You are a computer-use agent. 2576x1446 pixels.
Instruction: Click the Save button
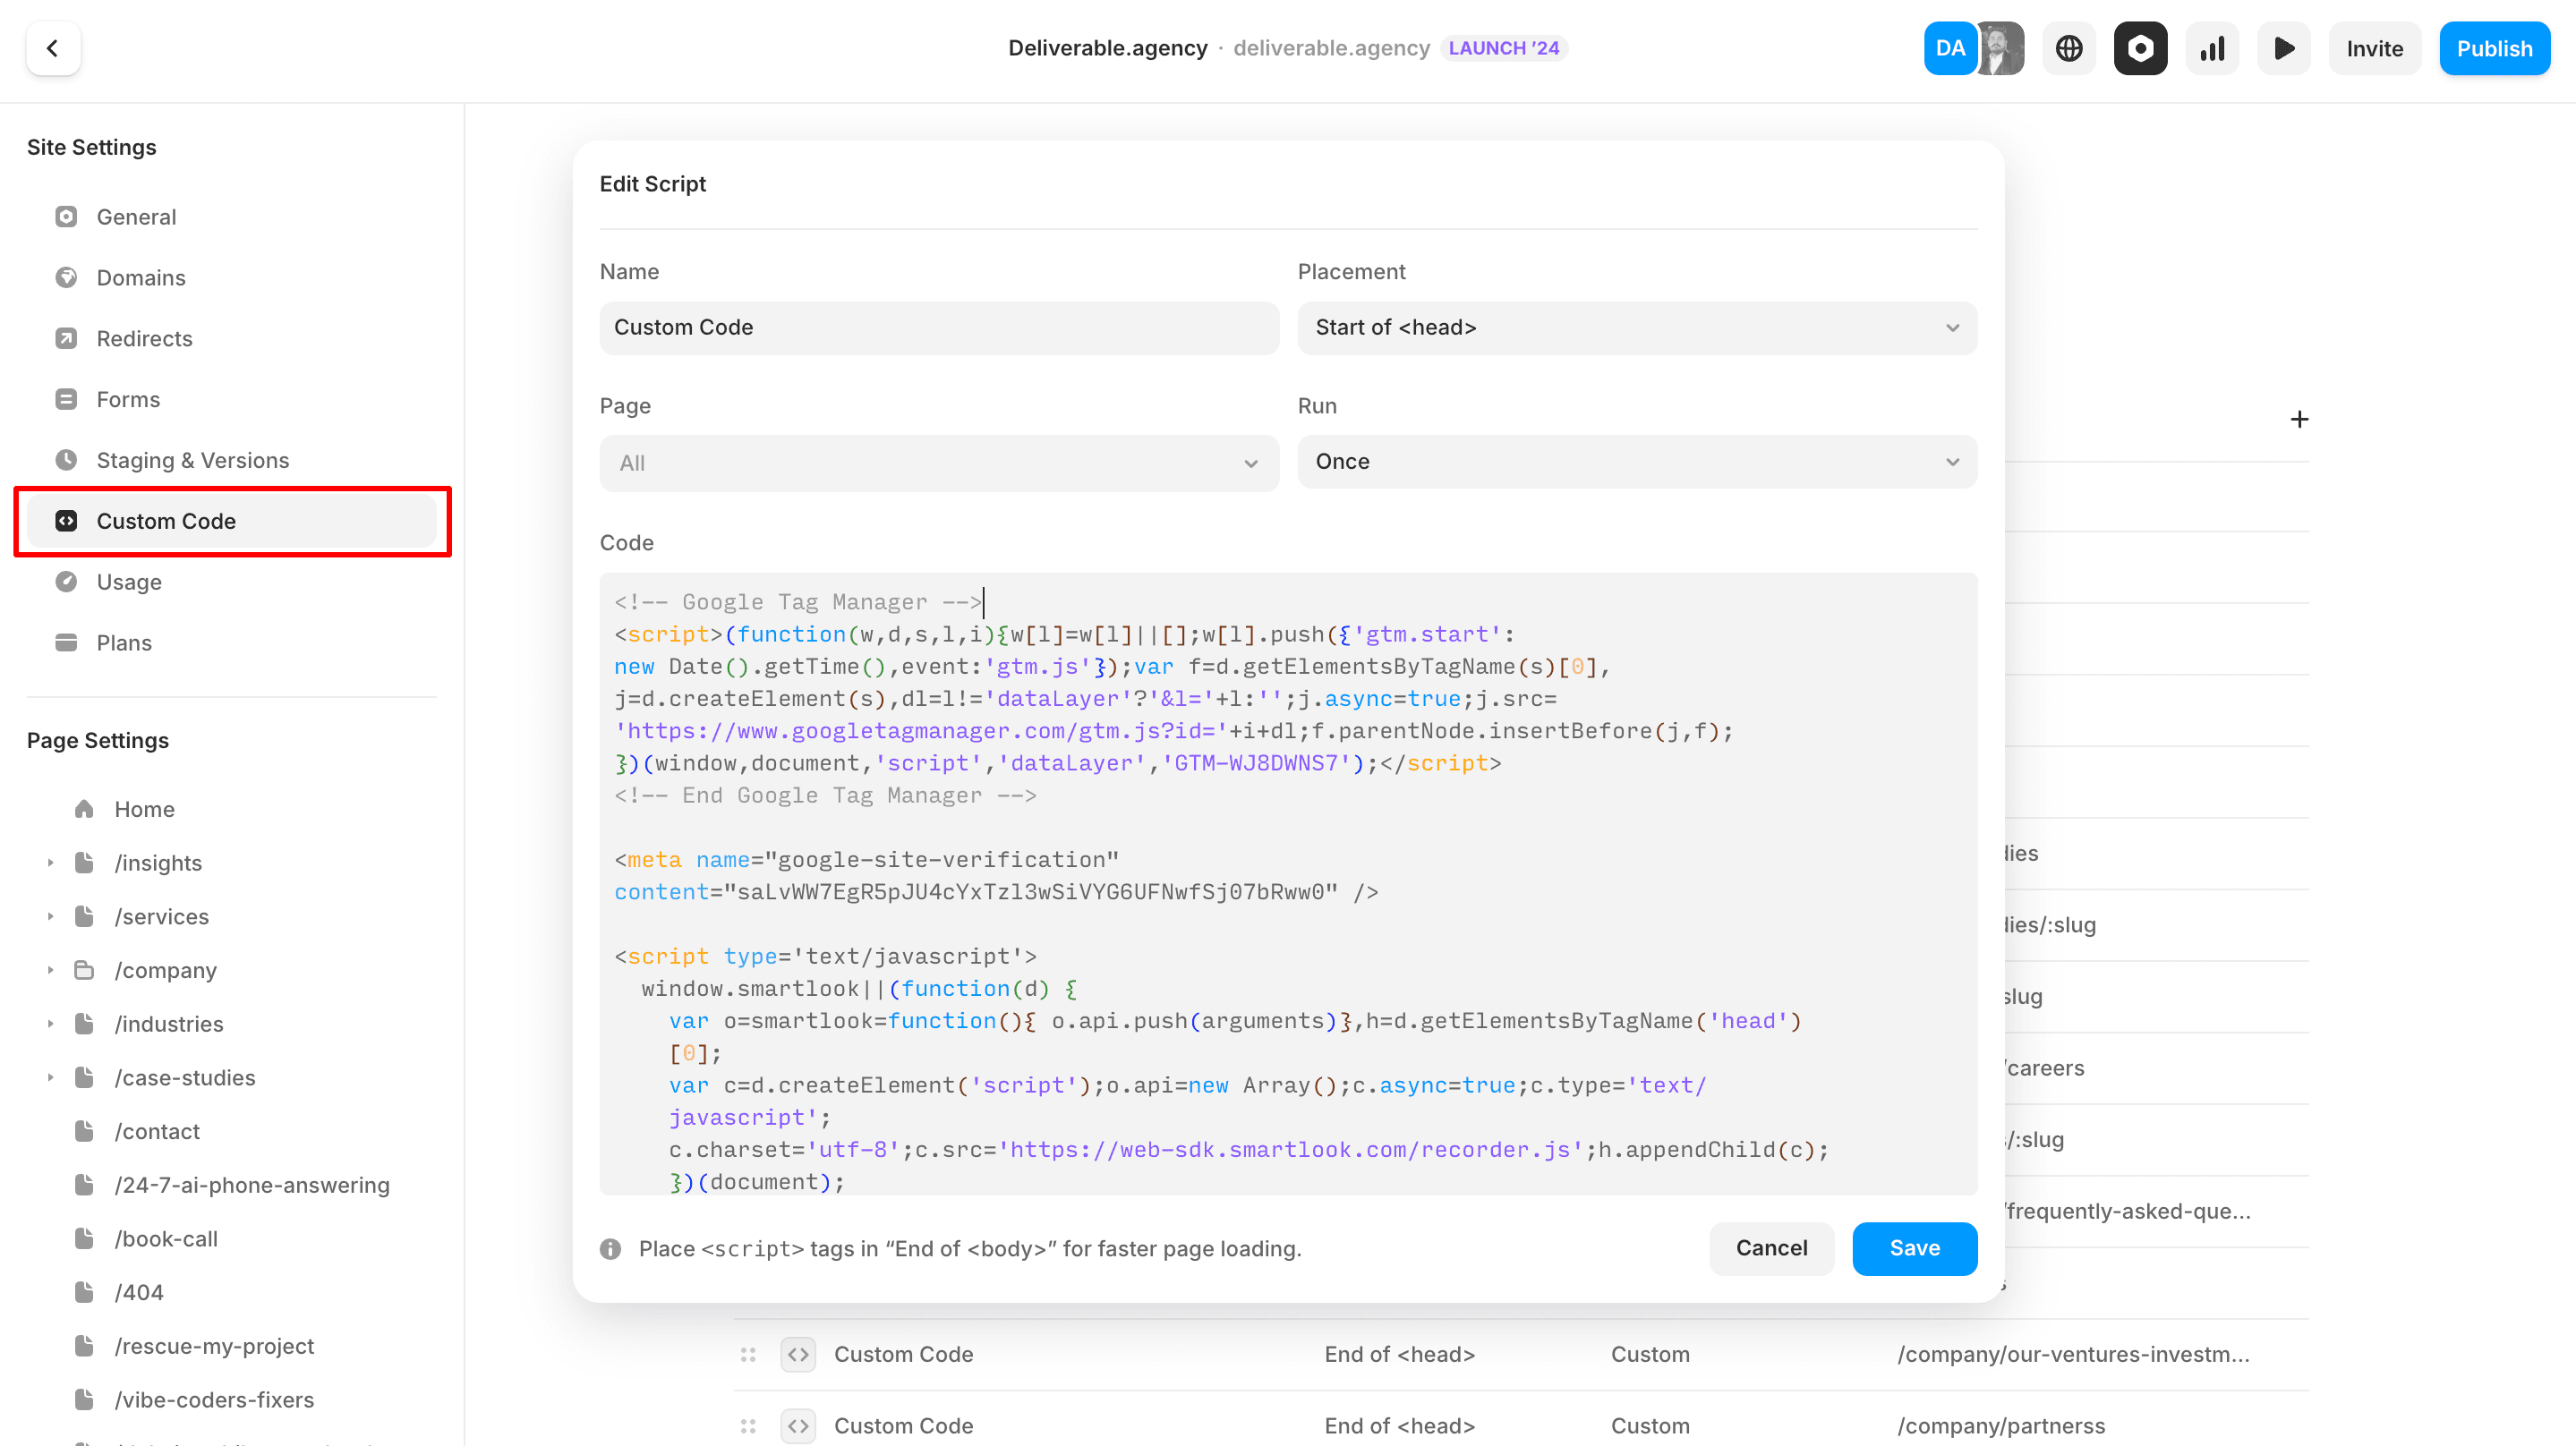point(1913,1248)
